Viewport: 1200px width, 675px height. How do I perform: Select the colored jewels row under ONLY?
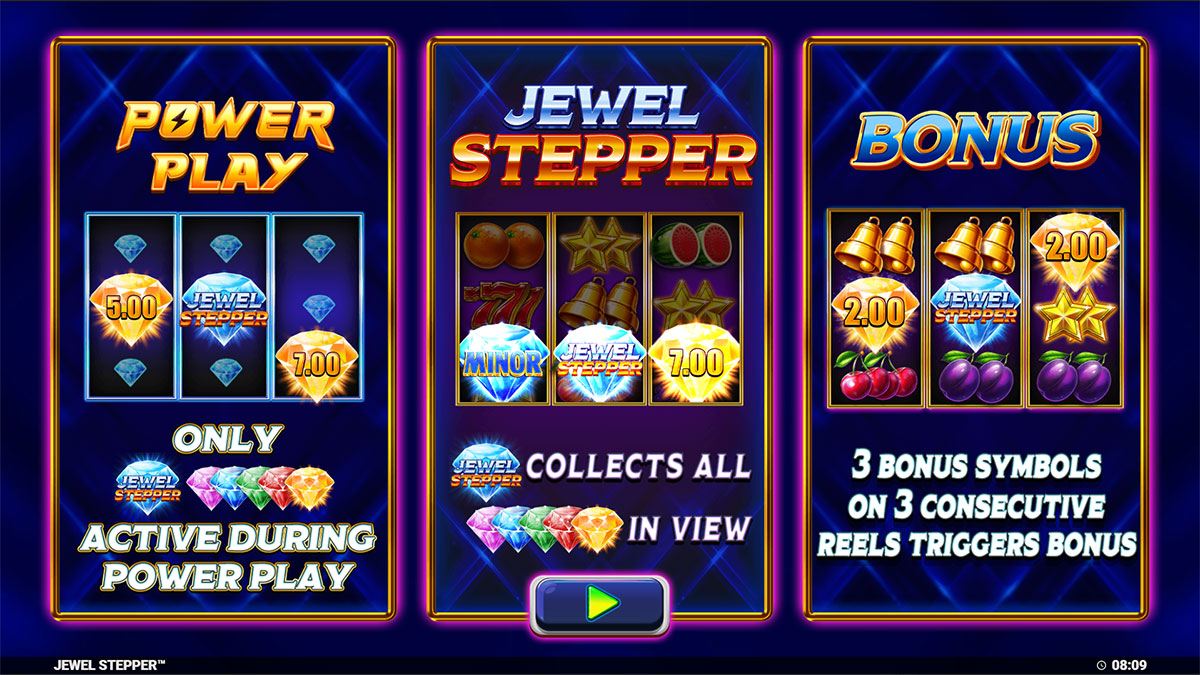(260, 487)
